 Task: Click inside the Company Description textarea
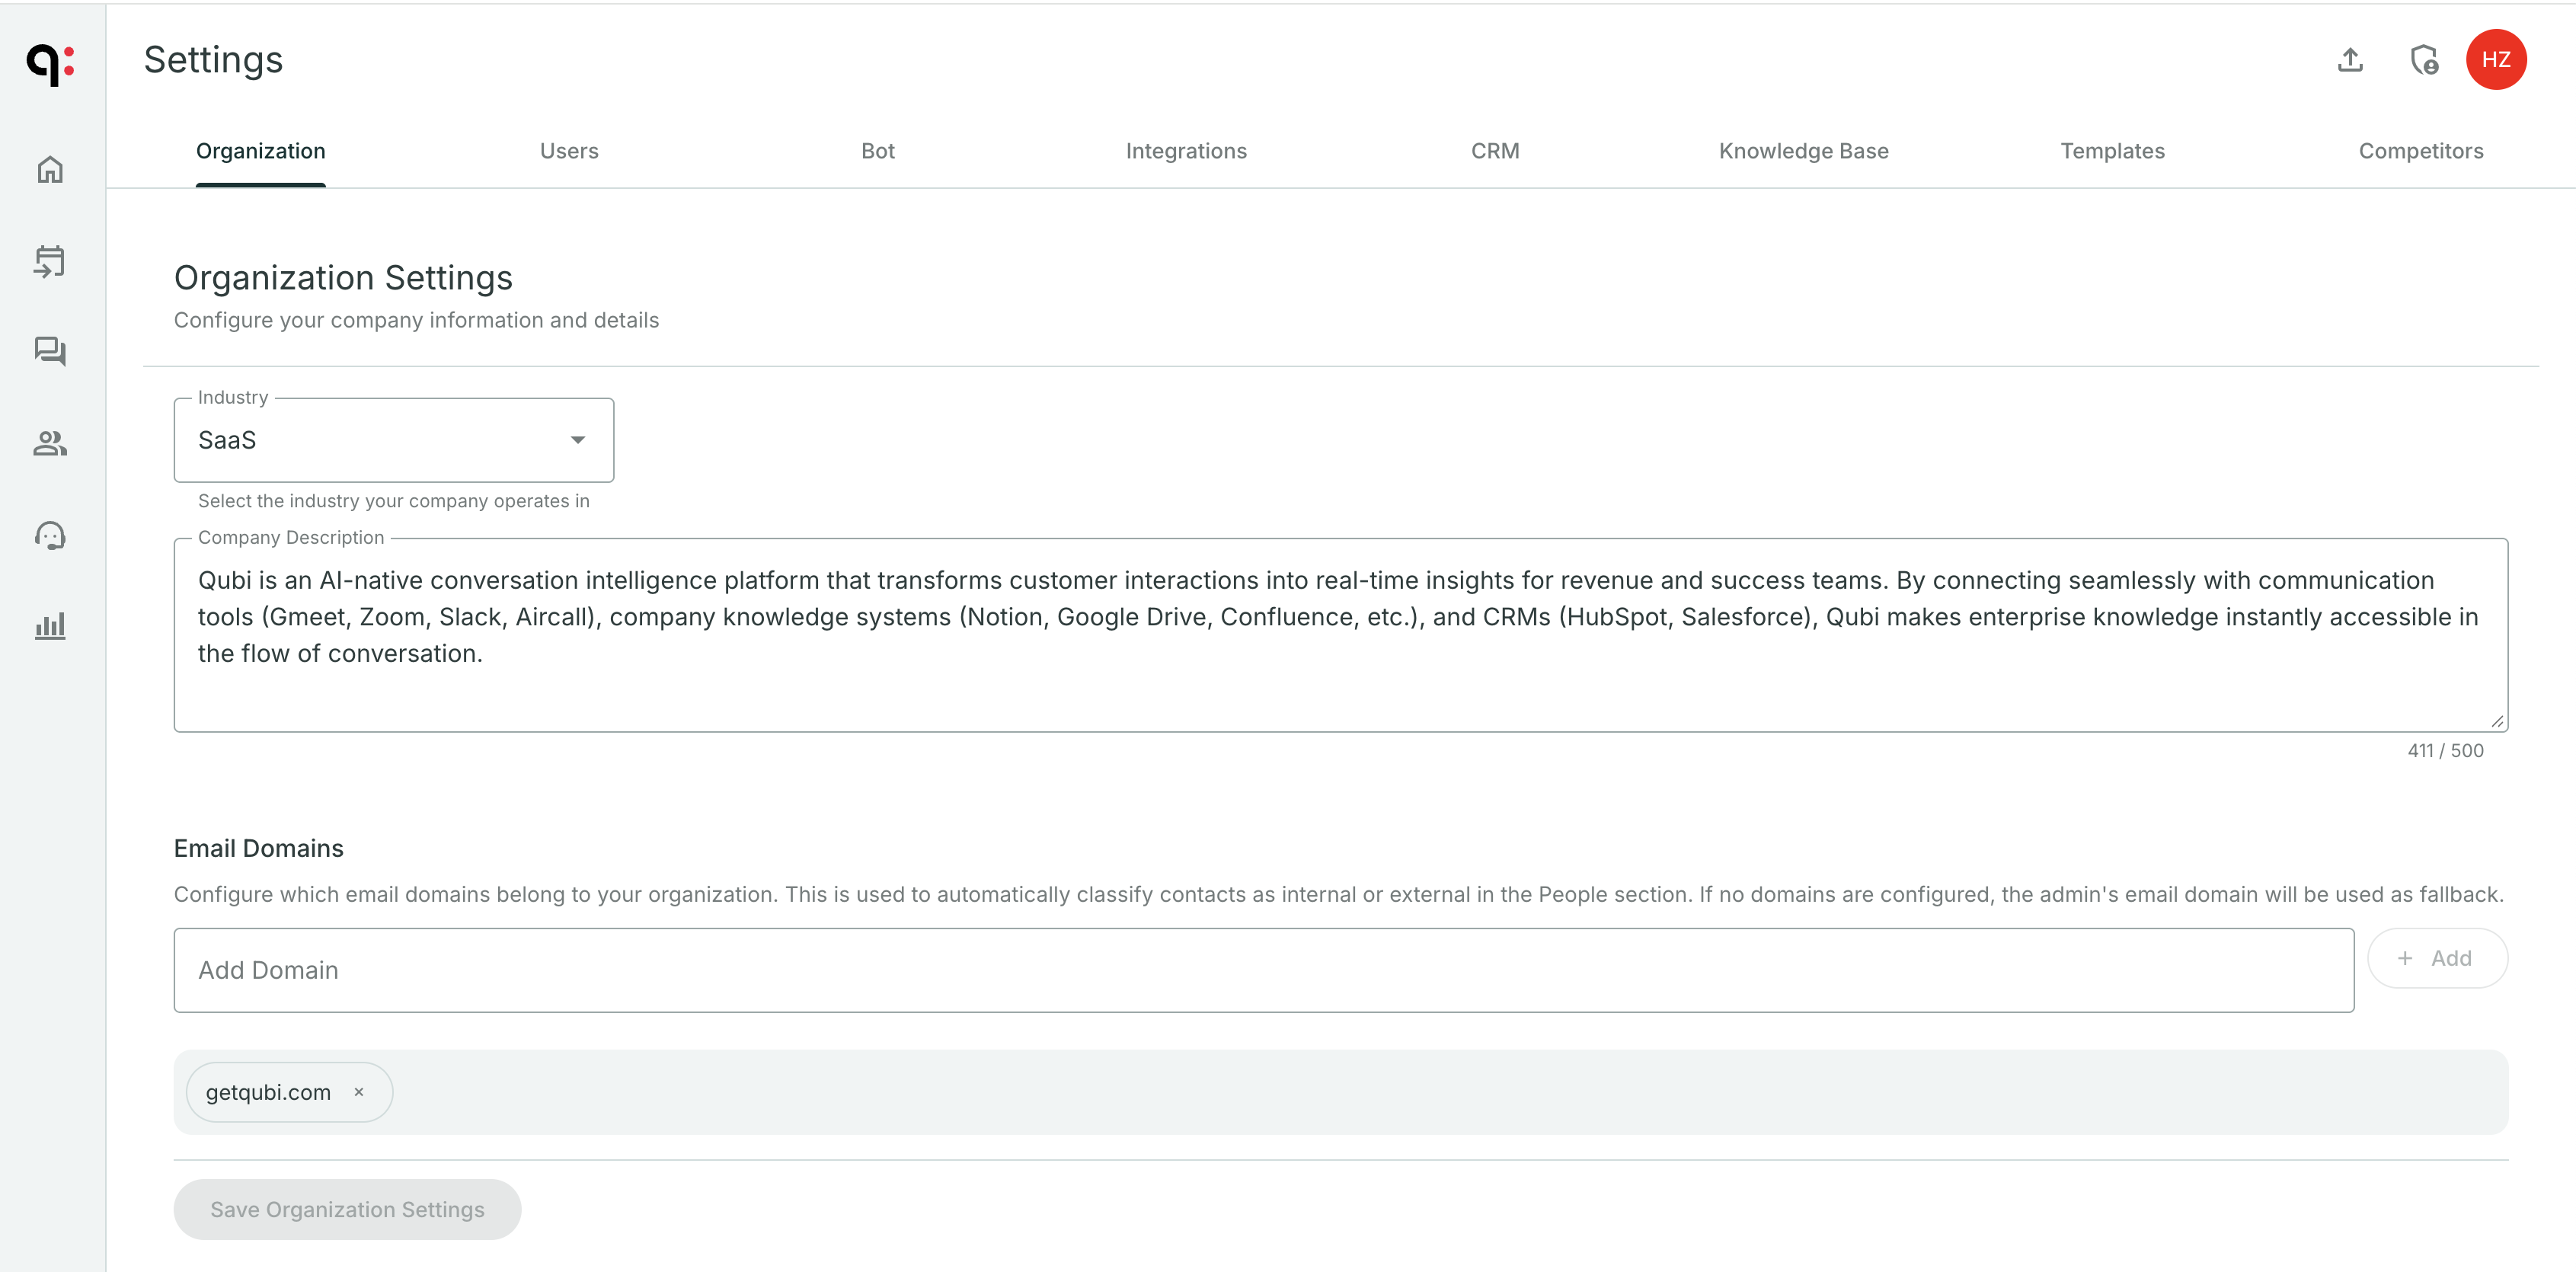coord(1340,635)
